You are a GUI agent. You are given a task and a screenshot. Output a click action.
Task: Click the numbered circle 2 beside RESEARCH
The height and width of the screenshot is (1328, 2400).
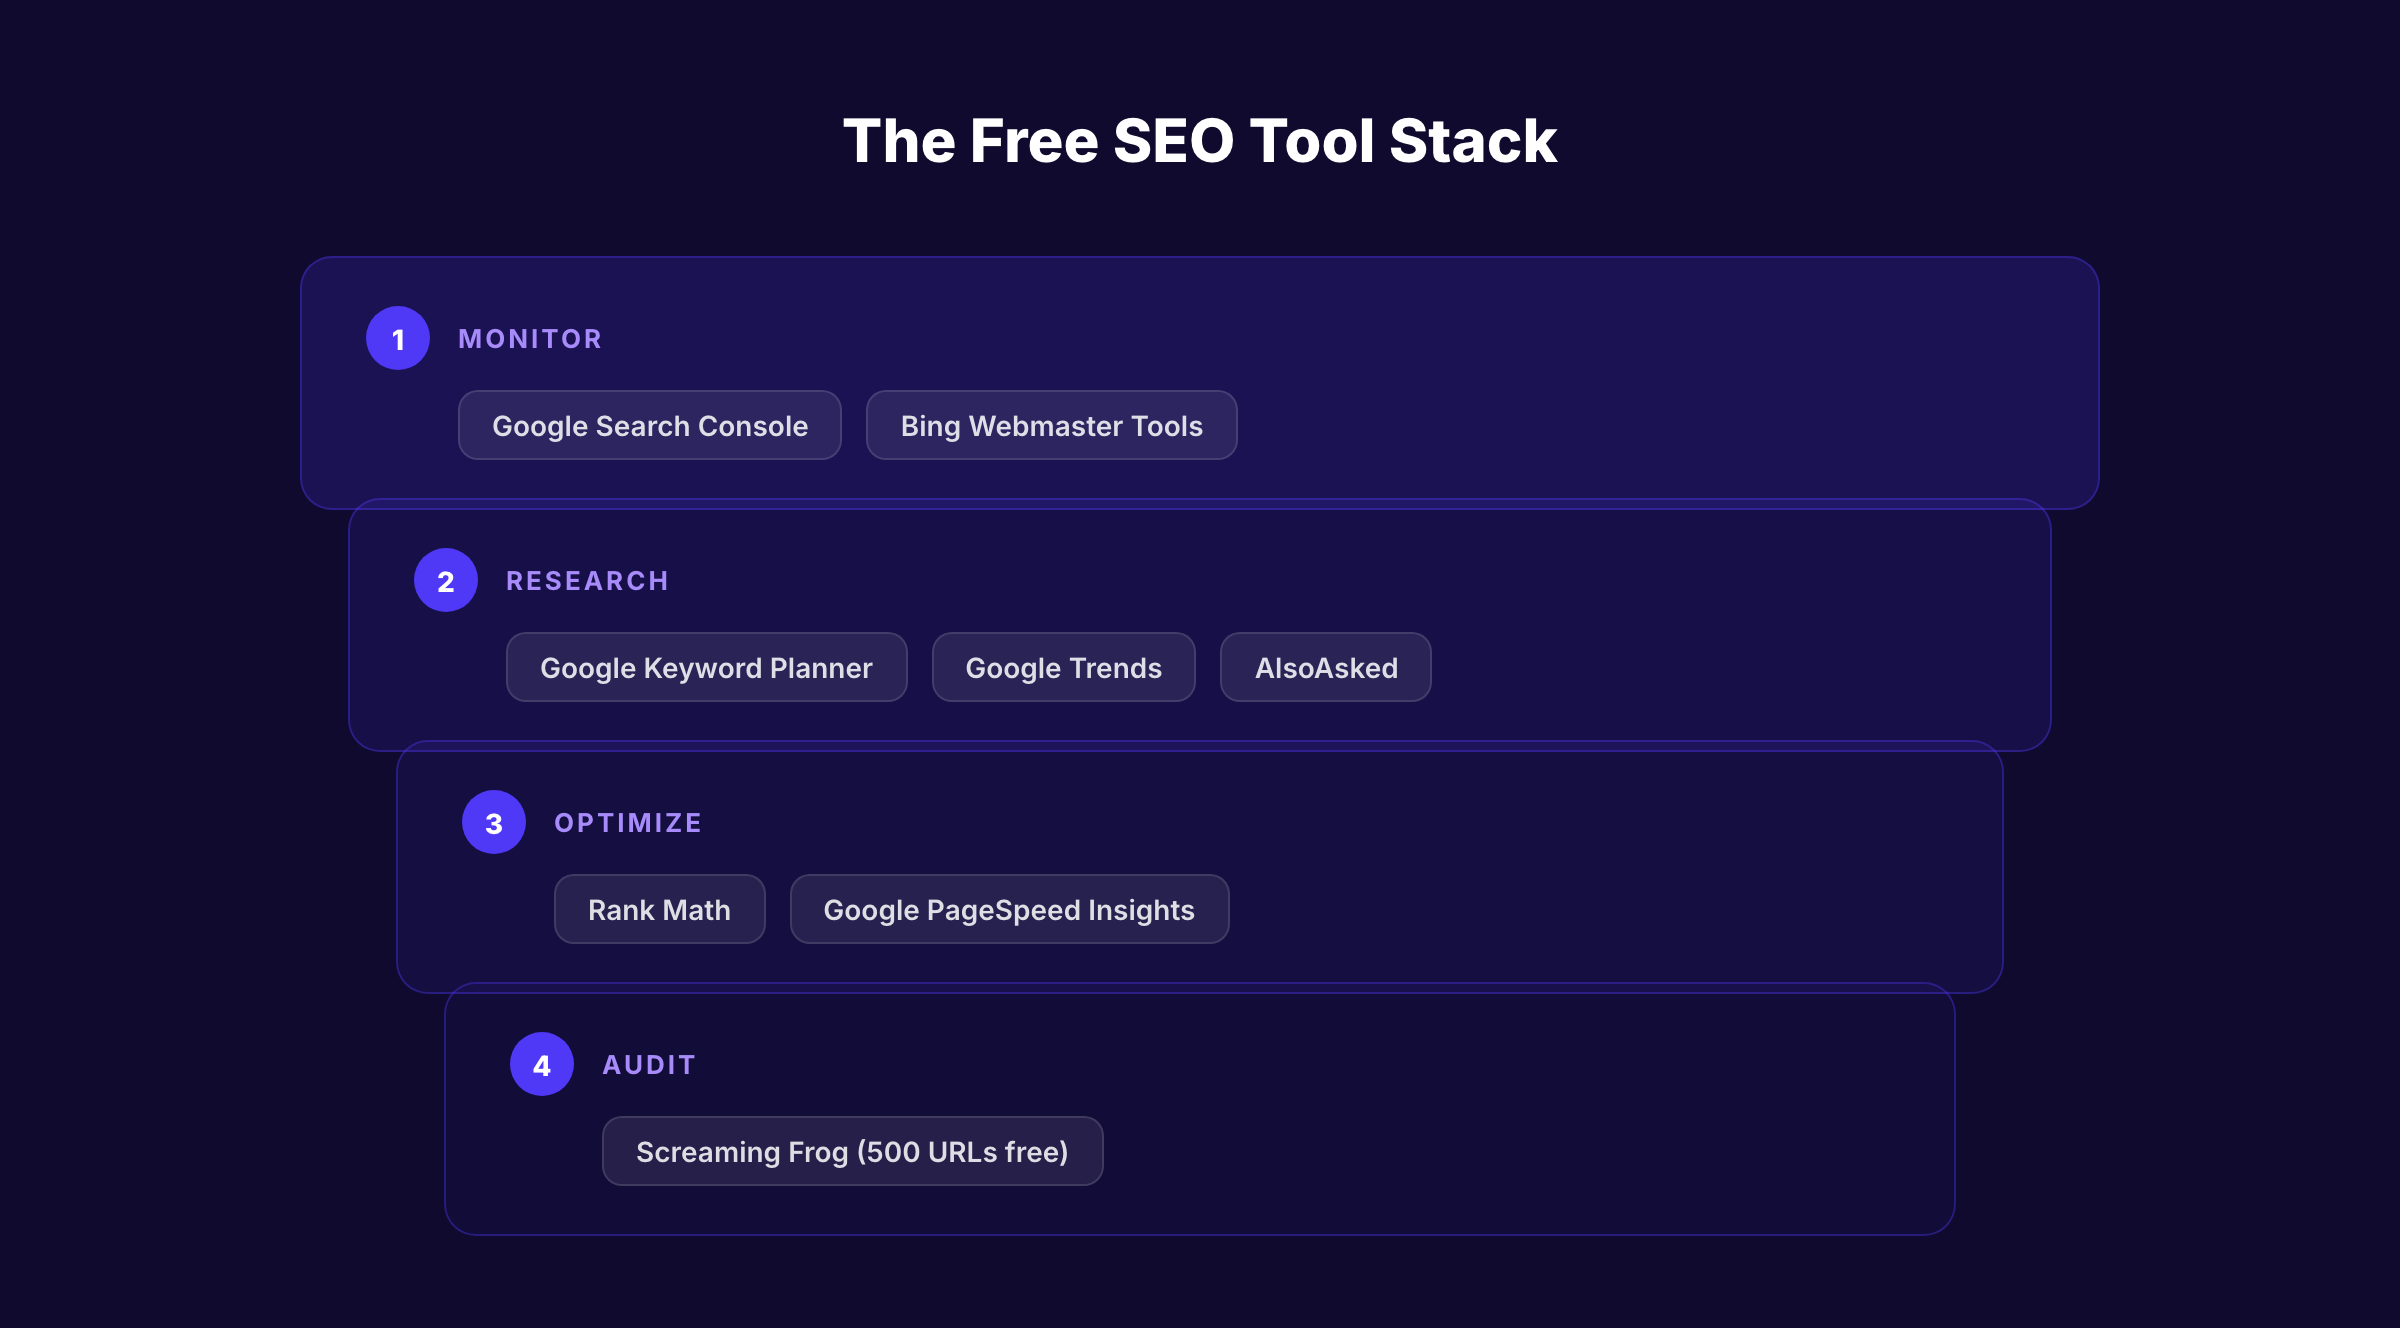pos(445,580)
